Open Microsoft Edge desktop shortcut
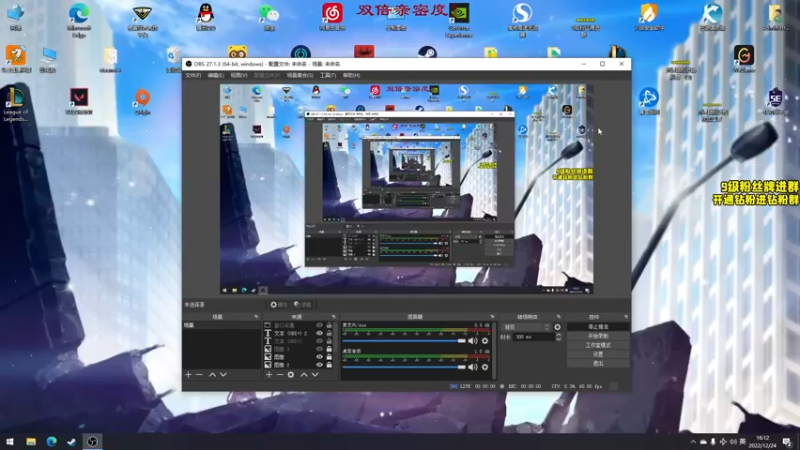The height and width of the screenshot is (450, 800). tap(79, 19)
